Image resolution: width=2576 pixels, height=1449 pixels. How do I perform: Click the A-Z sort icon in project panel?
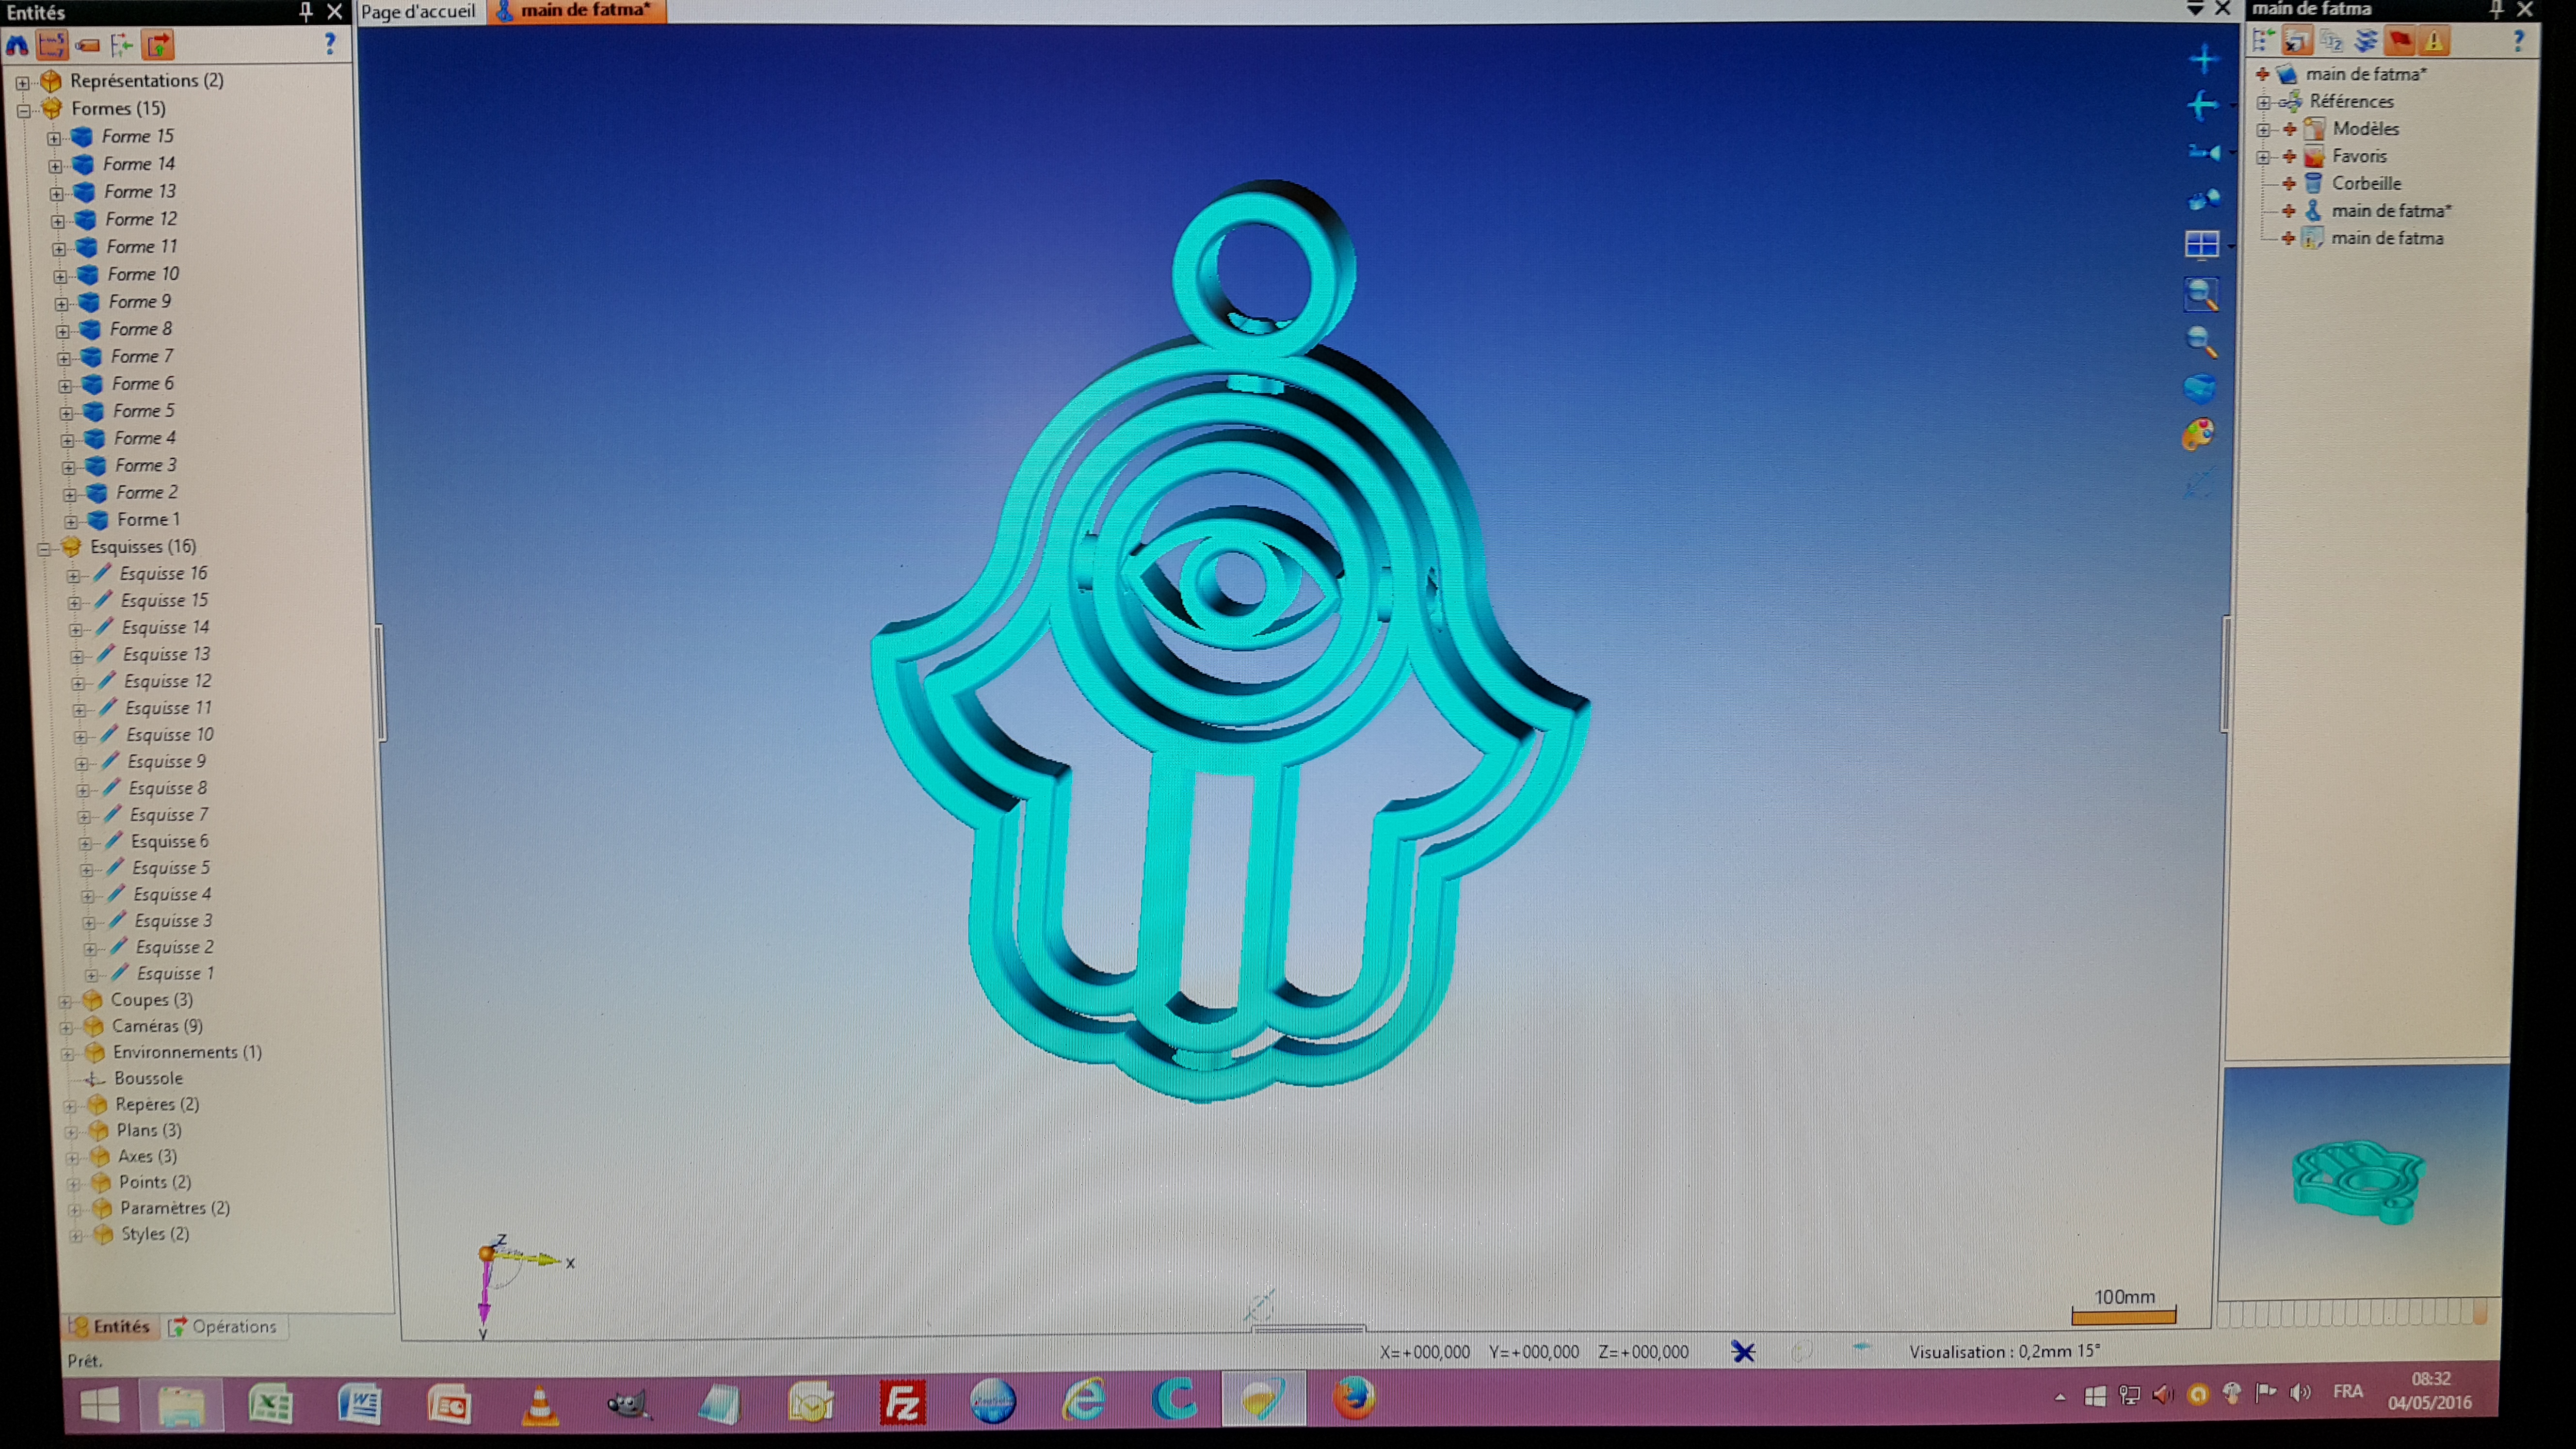pos(2331,41)
